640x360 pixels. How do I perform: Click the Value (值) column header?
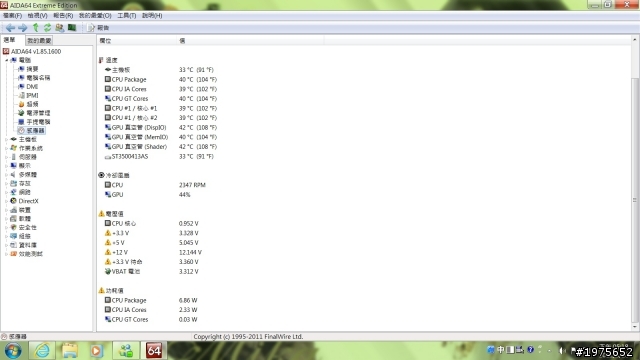(251, 40)
